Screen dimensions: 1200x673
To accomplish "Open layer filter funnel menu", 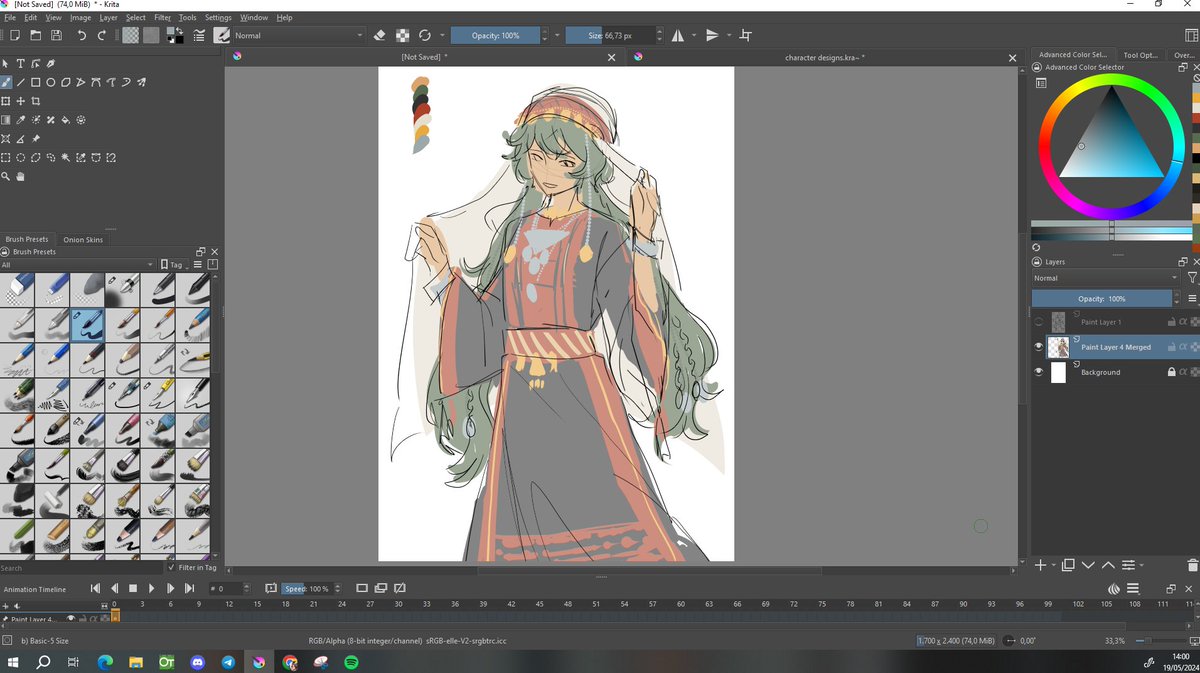I will point(1191,278).
